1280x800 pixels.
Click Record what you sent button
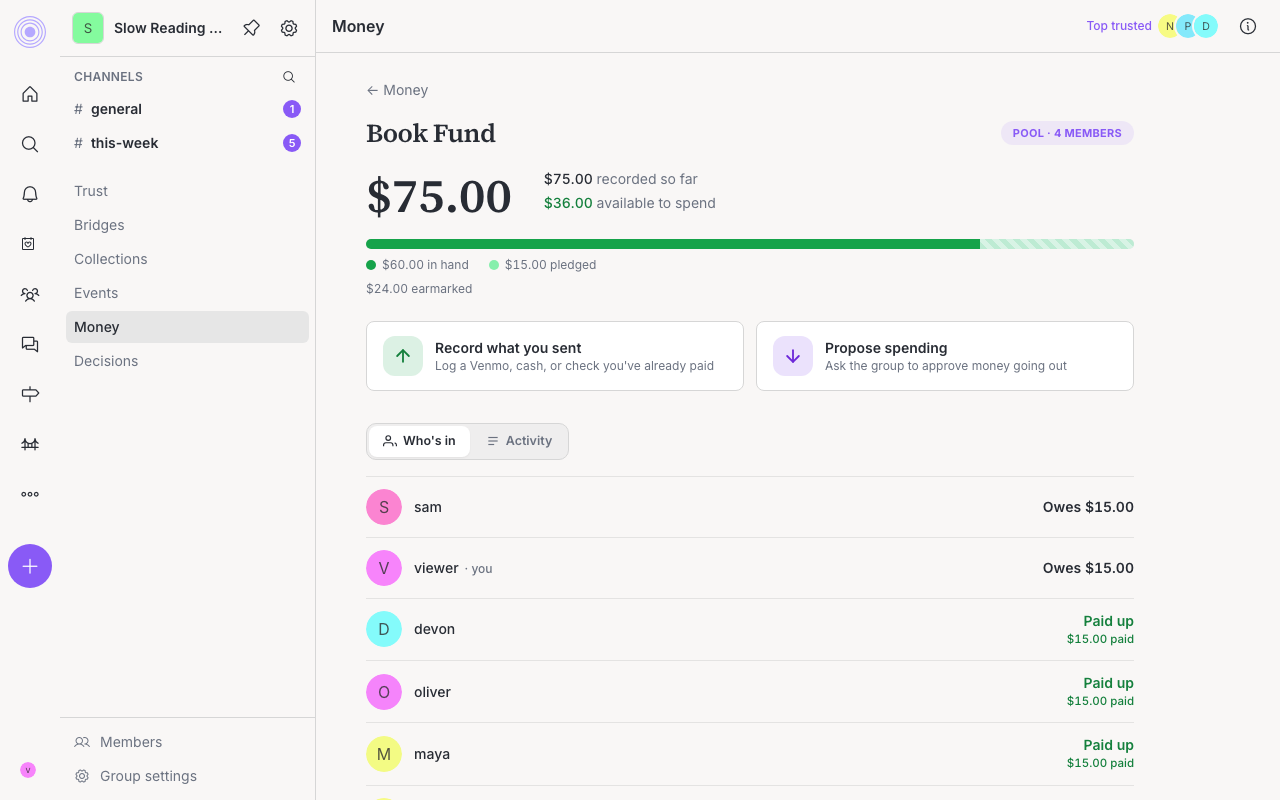tap(555, 356)
